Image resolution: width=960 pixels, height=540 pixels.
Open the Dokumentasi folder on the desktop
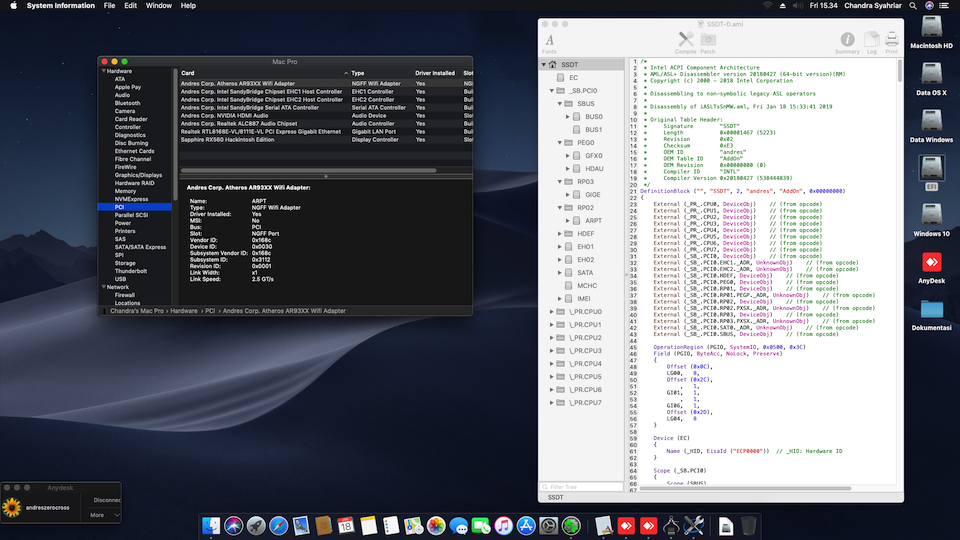(x=931, y=310)
